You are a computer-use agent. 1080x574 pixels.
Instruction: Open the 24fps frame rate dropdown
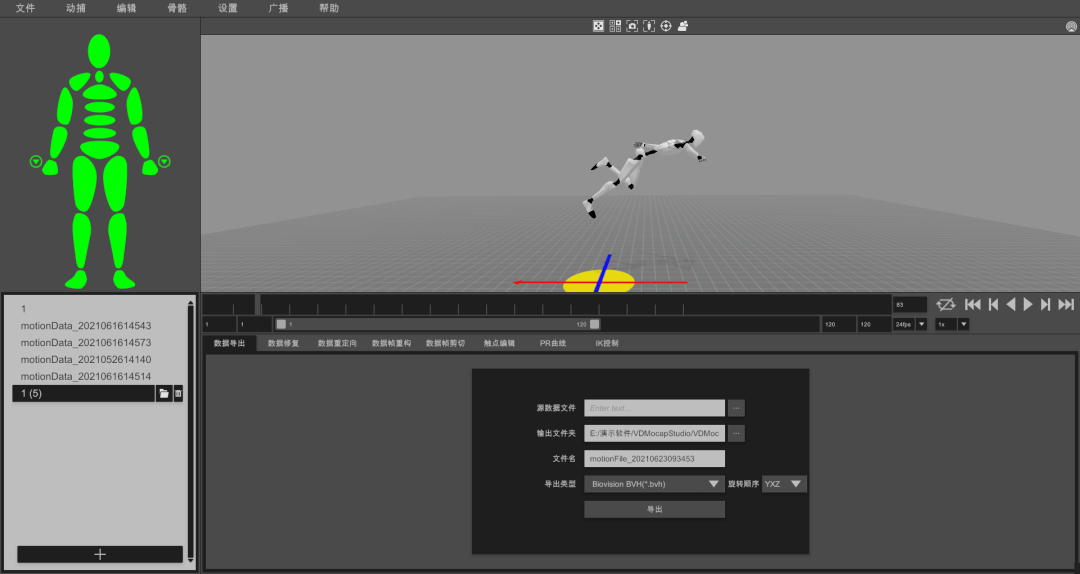click(922, 325)
